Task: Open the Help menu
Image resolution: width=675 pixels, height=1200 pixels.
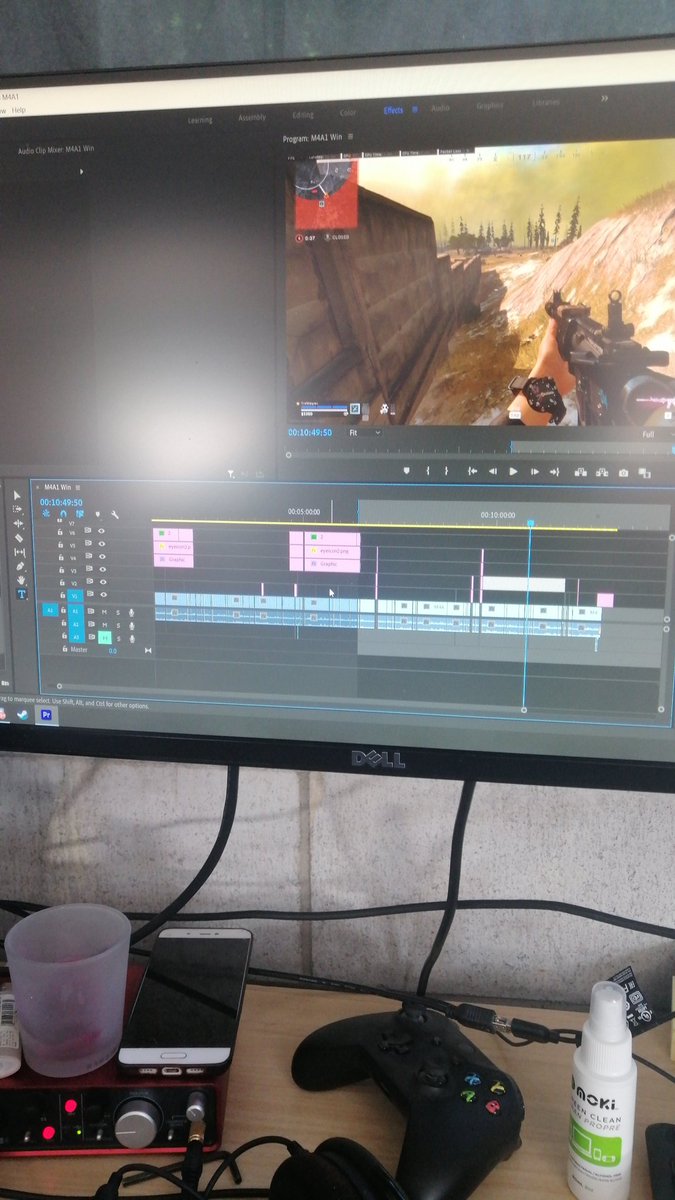Action: (x=17, y=109)
